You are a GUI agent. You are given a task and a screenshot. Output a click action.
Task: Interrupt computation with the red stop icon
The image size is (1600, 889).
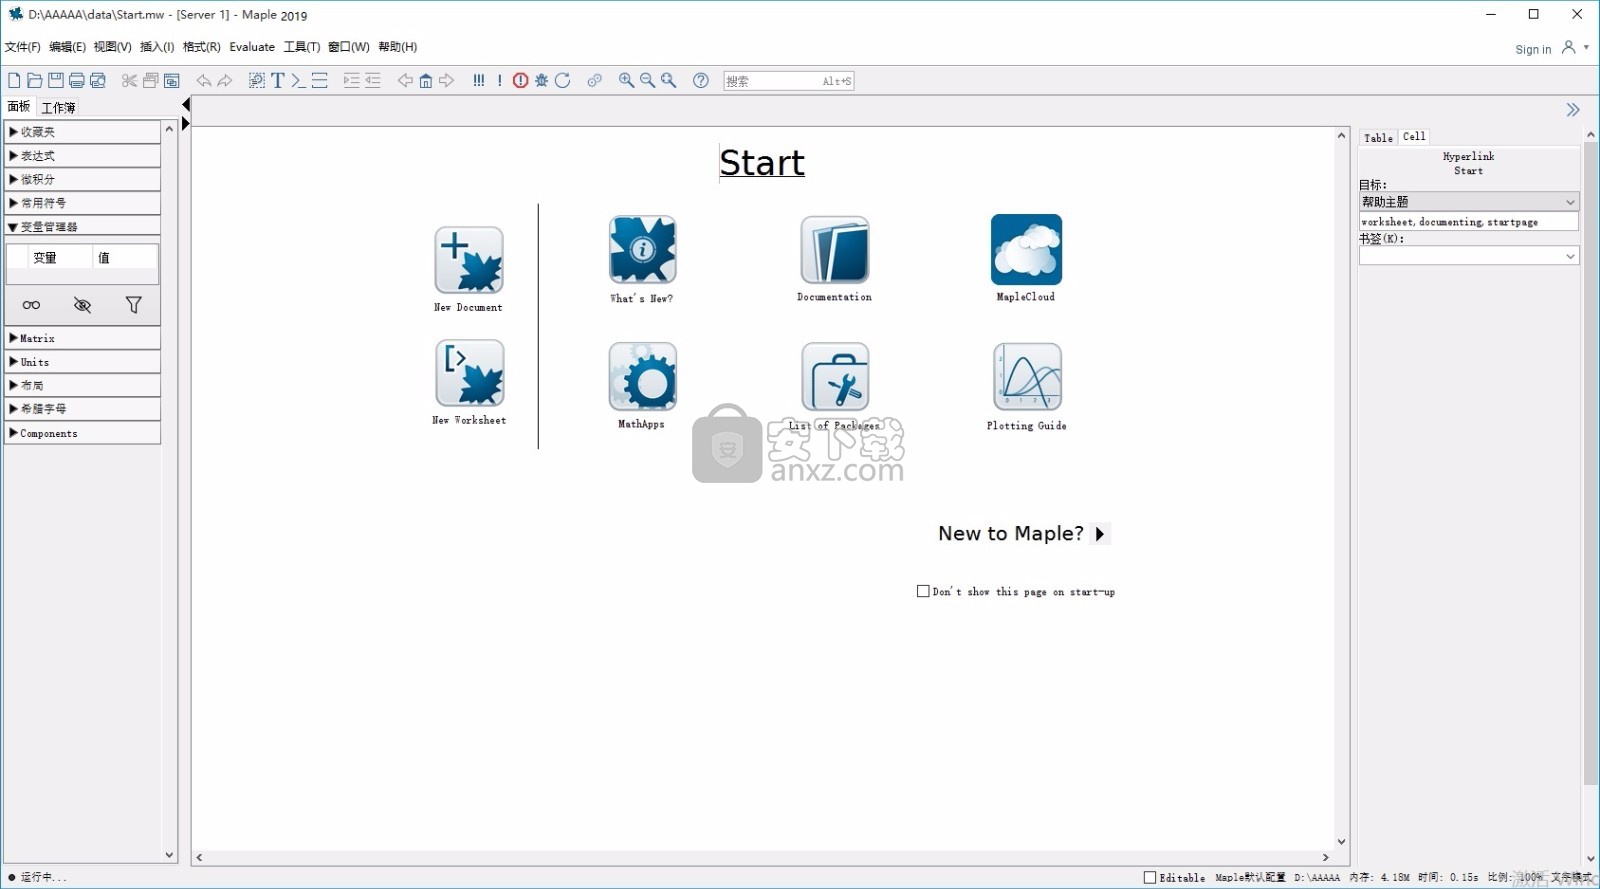pos(521,80)
